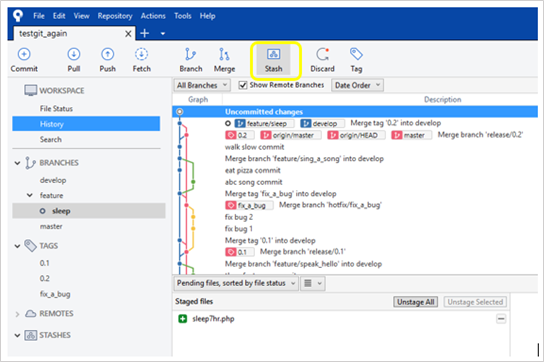The image size is (544, 362).
Task: Open the new tab dropdown arrow
Action: click(x=163, y=34)
